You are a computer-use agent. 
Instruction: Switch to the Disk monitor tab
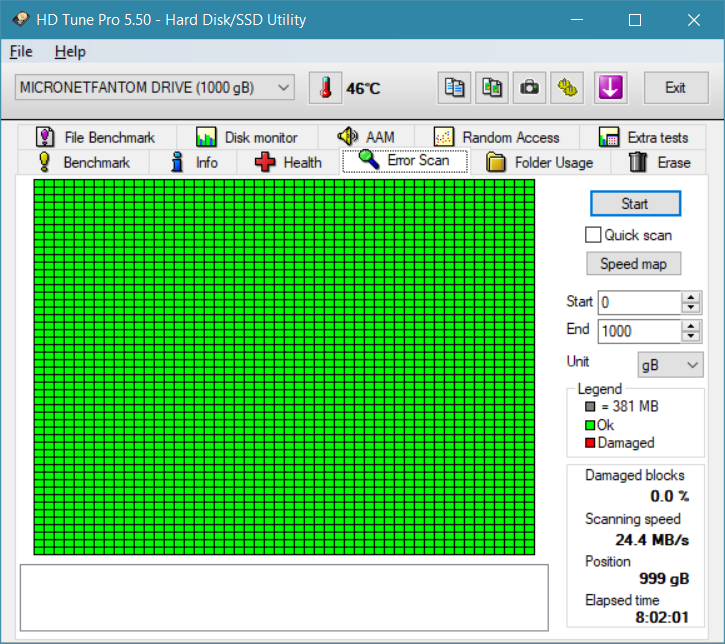coord(247,137)
